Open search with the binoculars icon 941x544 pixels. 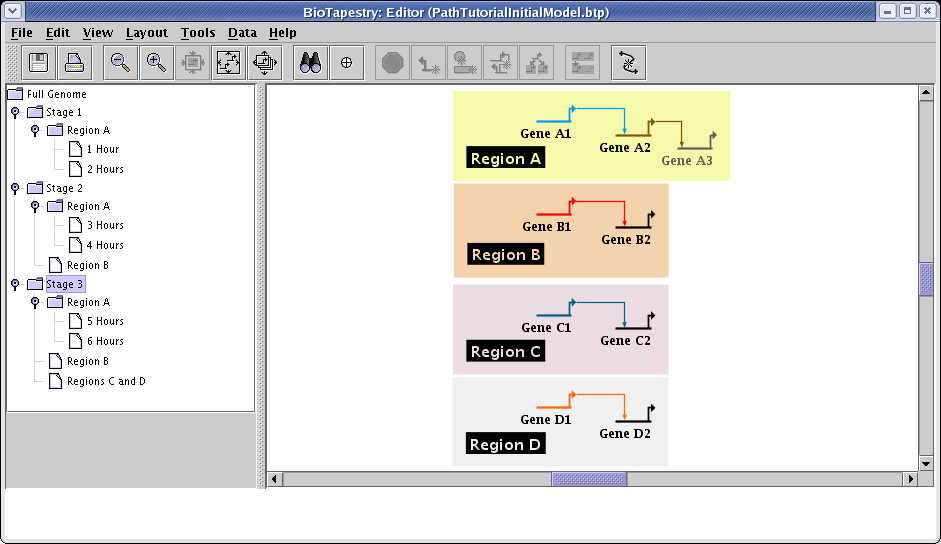coord(310,63)
